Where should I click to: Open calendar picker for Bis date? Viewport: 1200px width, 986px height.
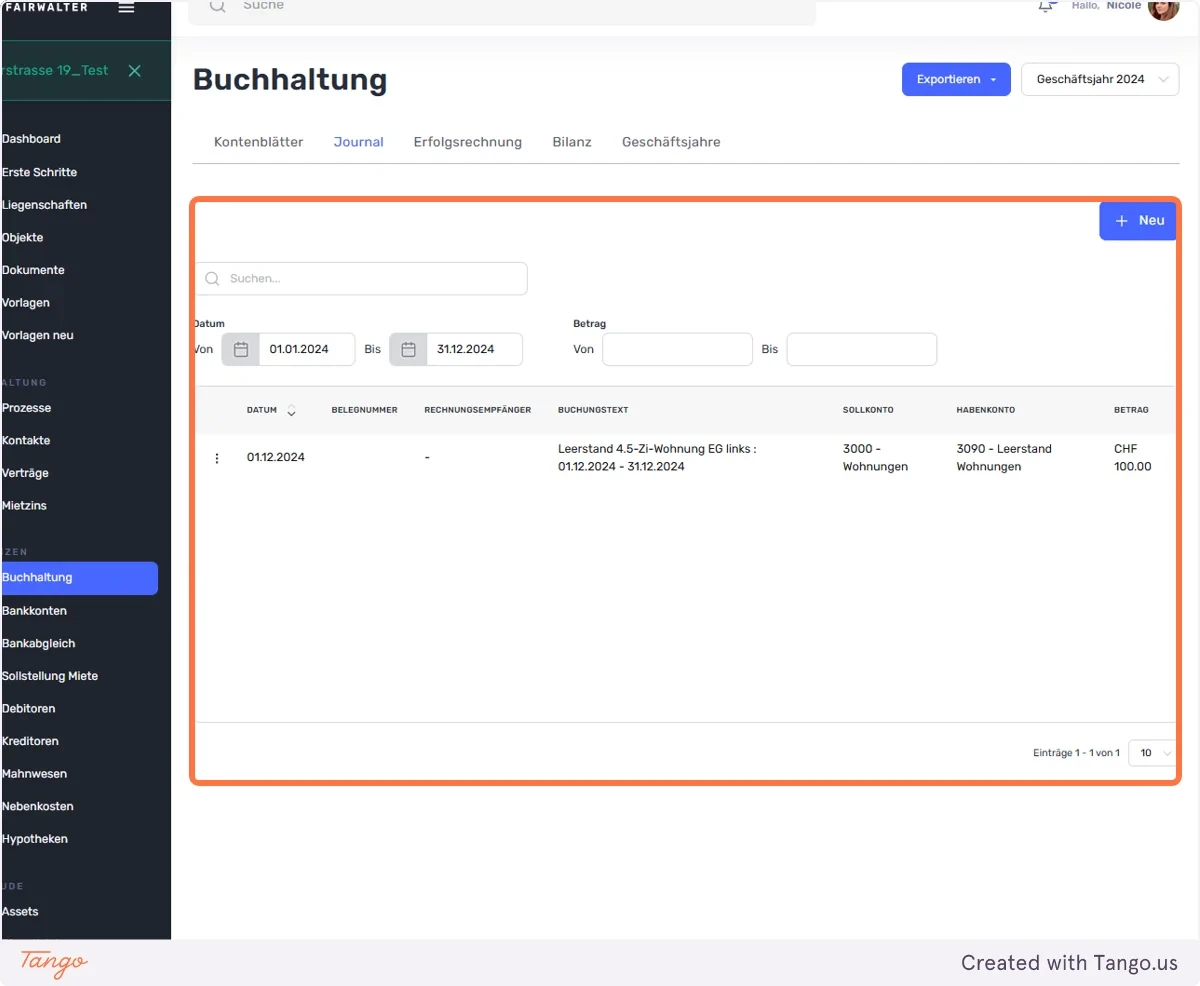coord(408,350)
